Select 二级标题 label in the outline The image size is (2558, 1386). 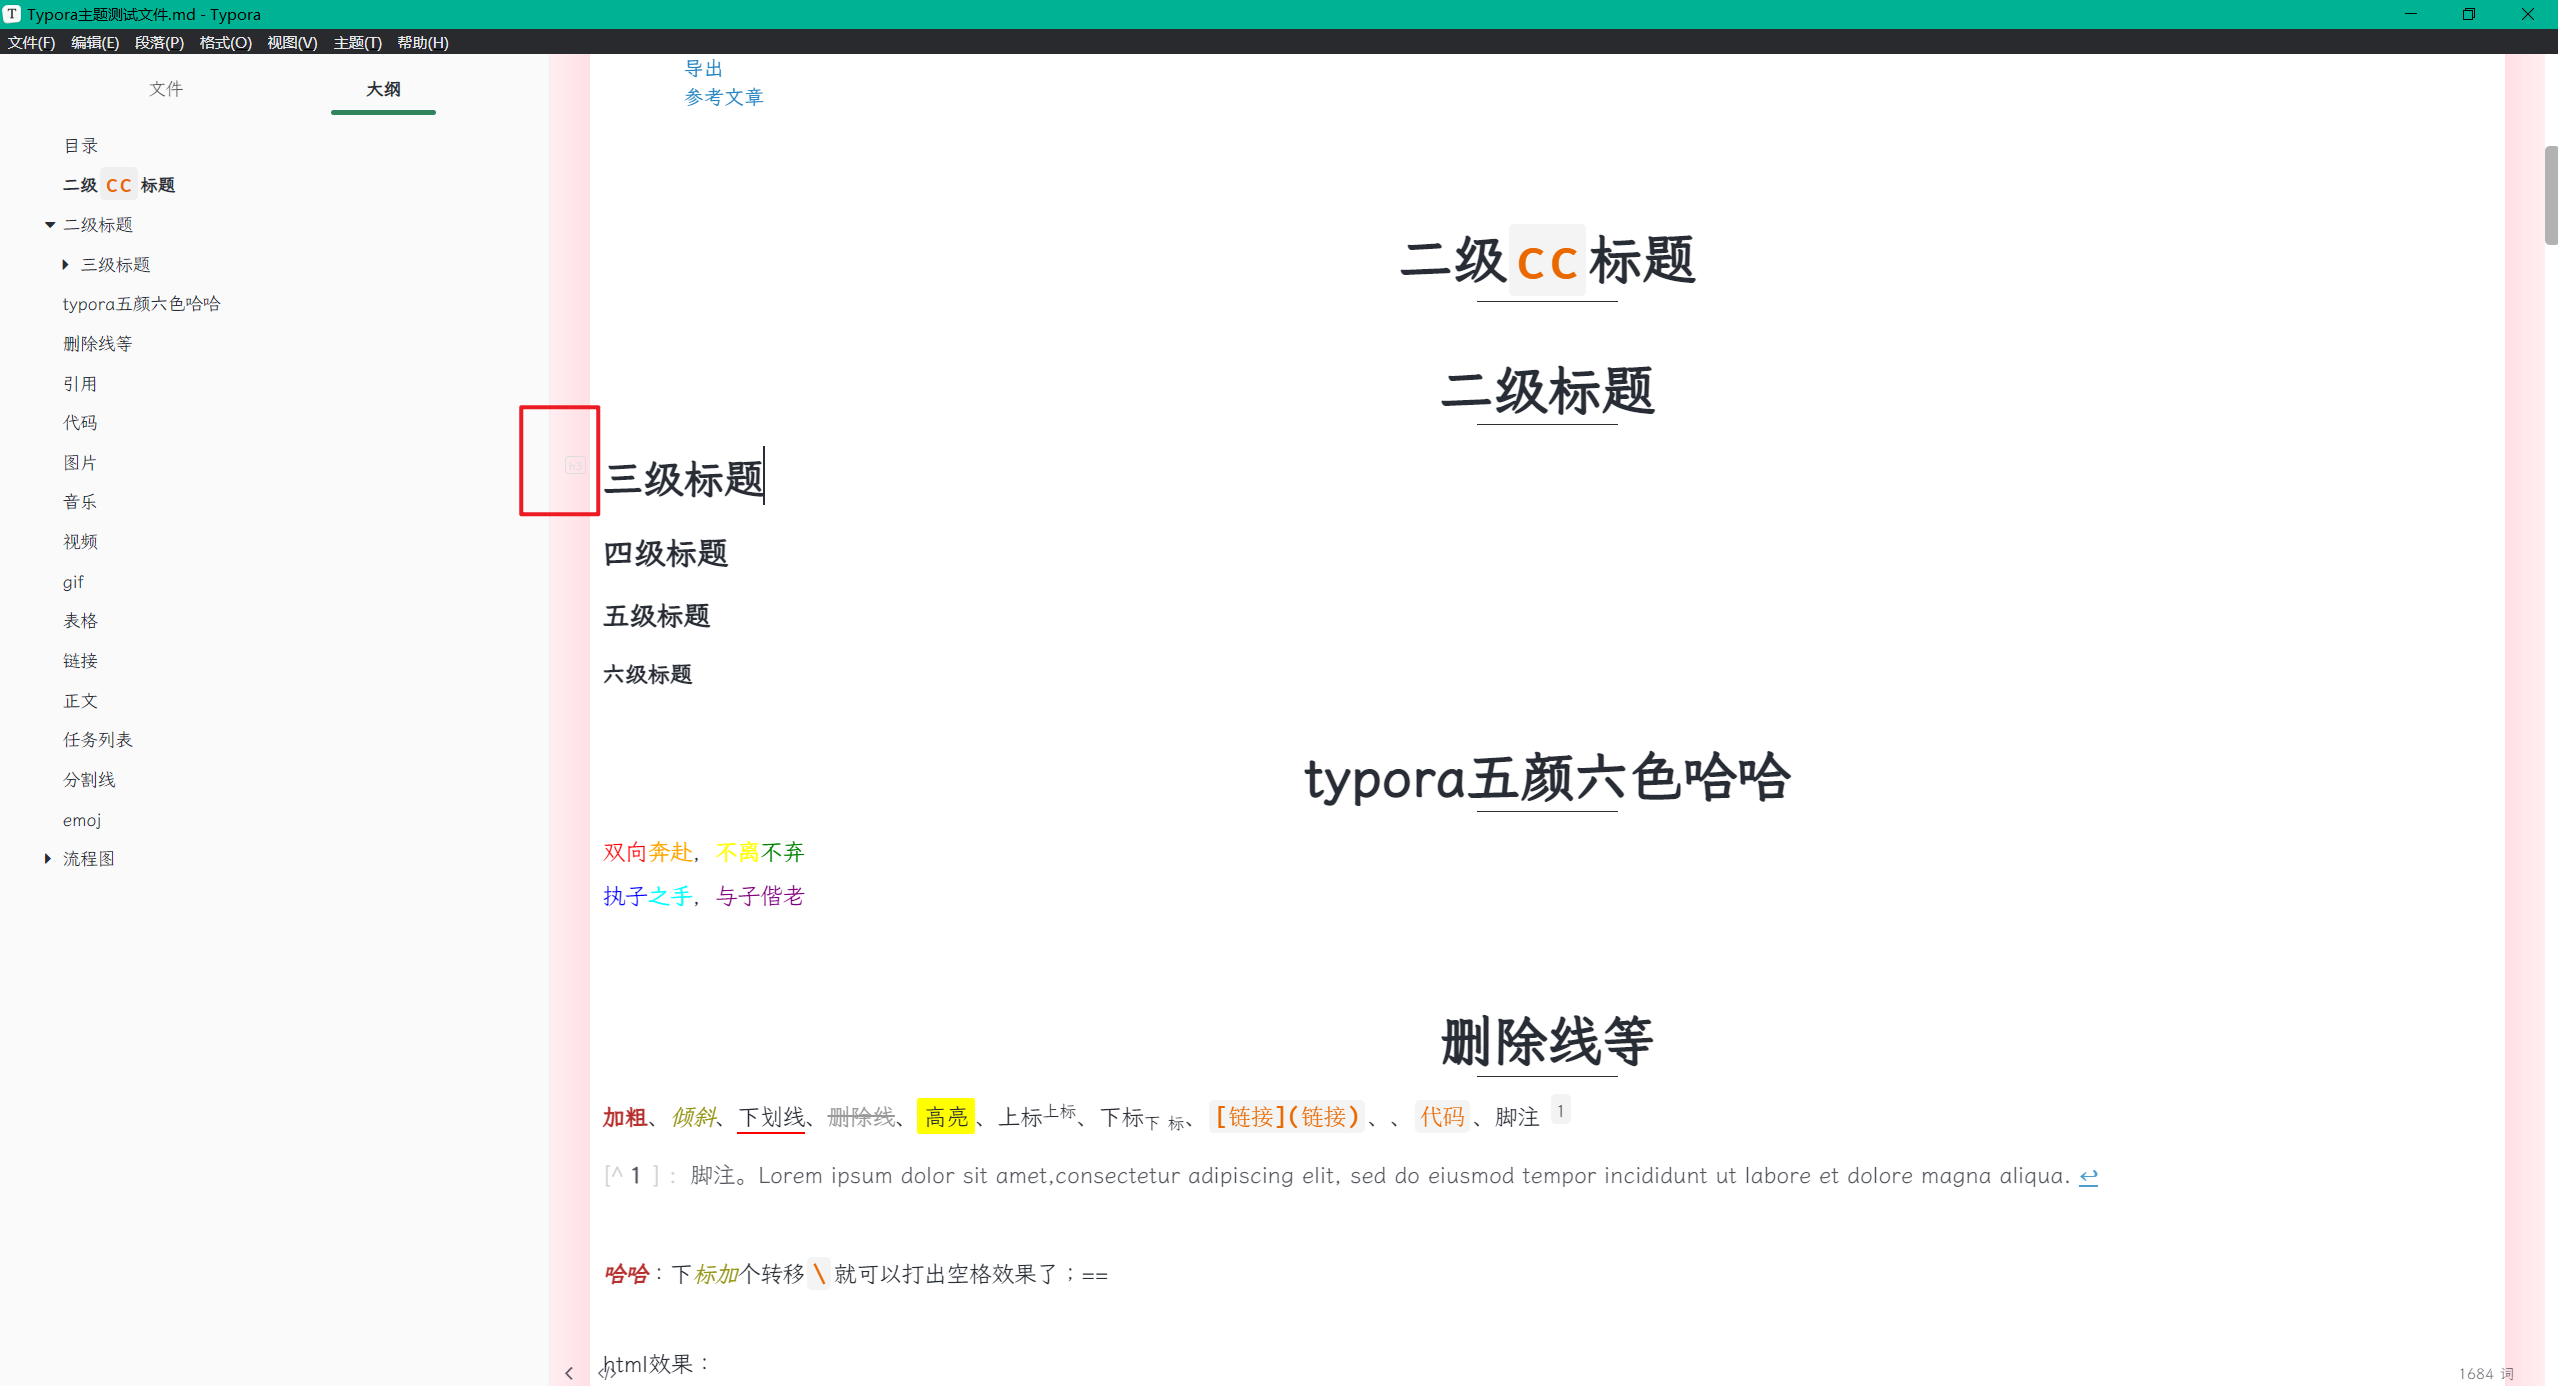(x=98, y=225)
